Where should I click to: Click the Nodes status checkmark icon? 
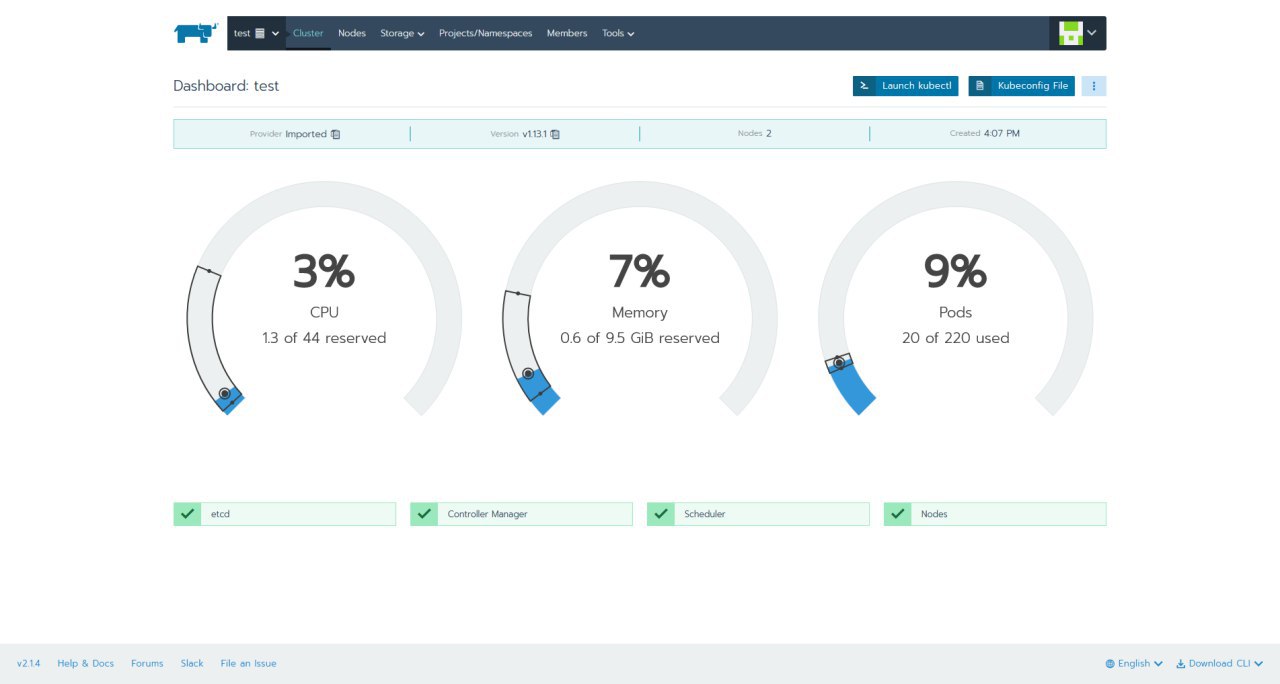(x=898, y=514)
